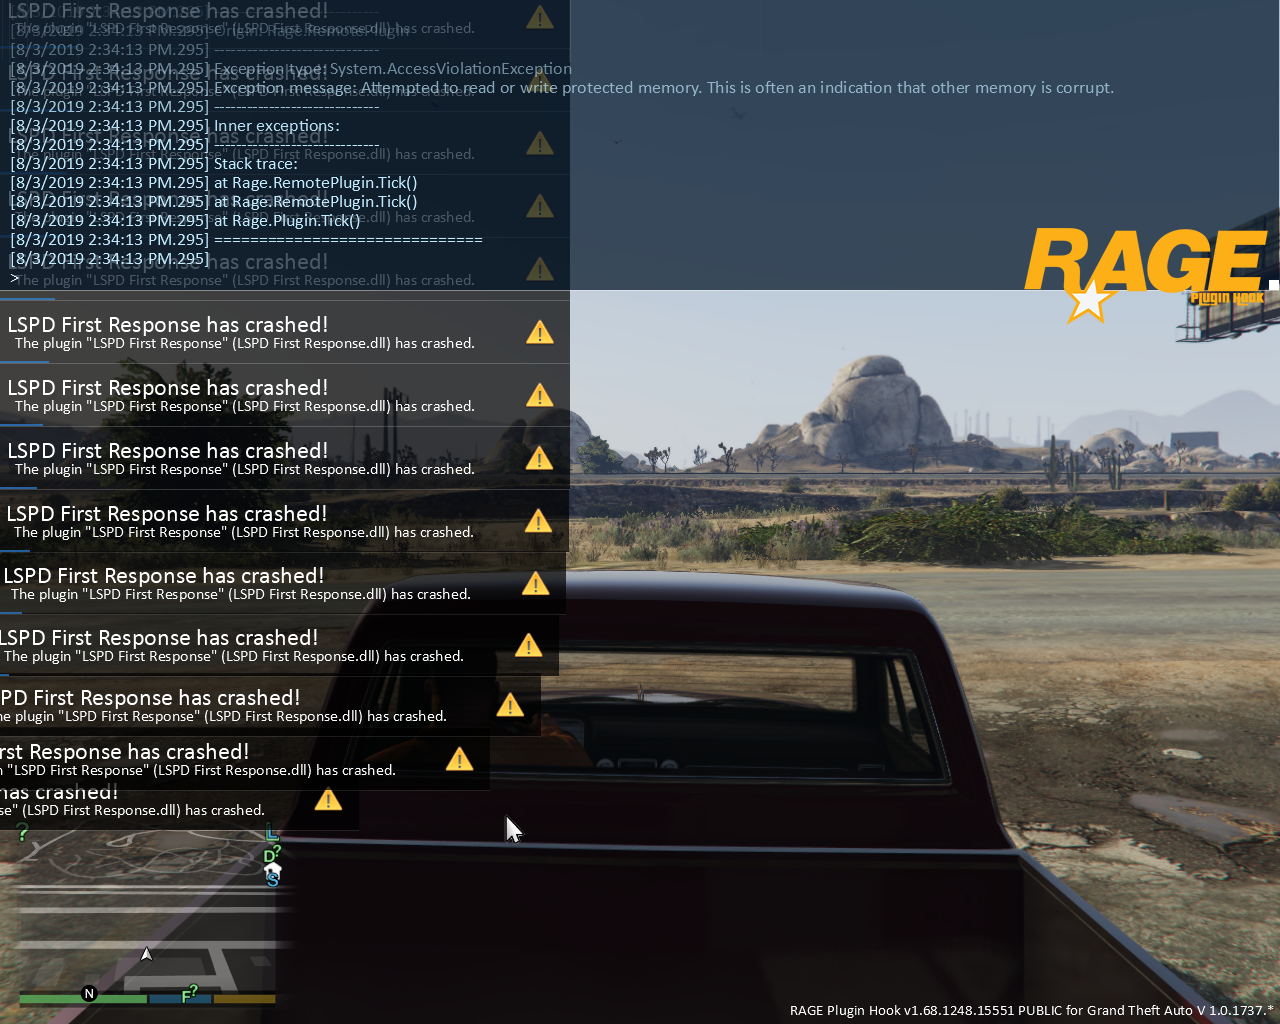Click the console input prompt line
The width and height of the screenshot is (1280, 1024).
pos(285,278)
